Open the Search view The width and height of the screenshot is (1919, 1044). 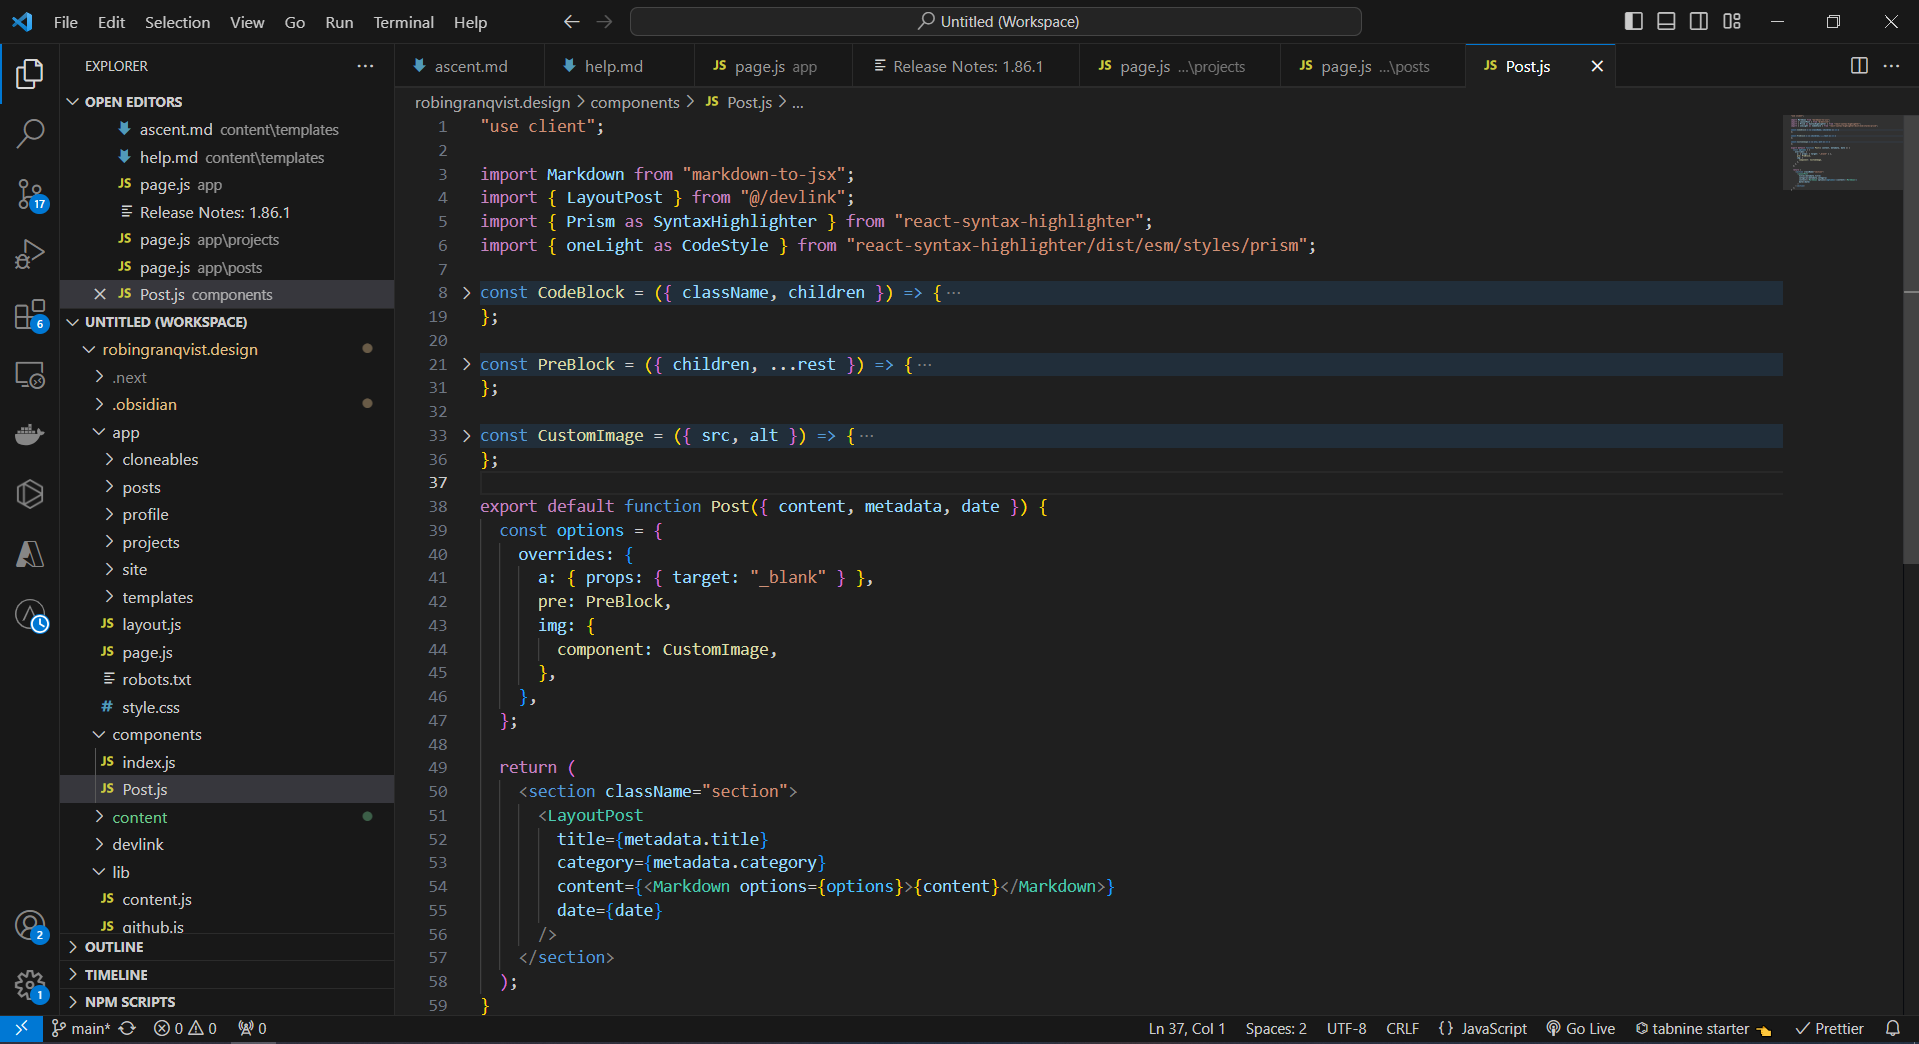point(30,133)
